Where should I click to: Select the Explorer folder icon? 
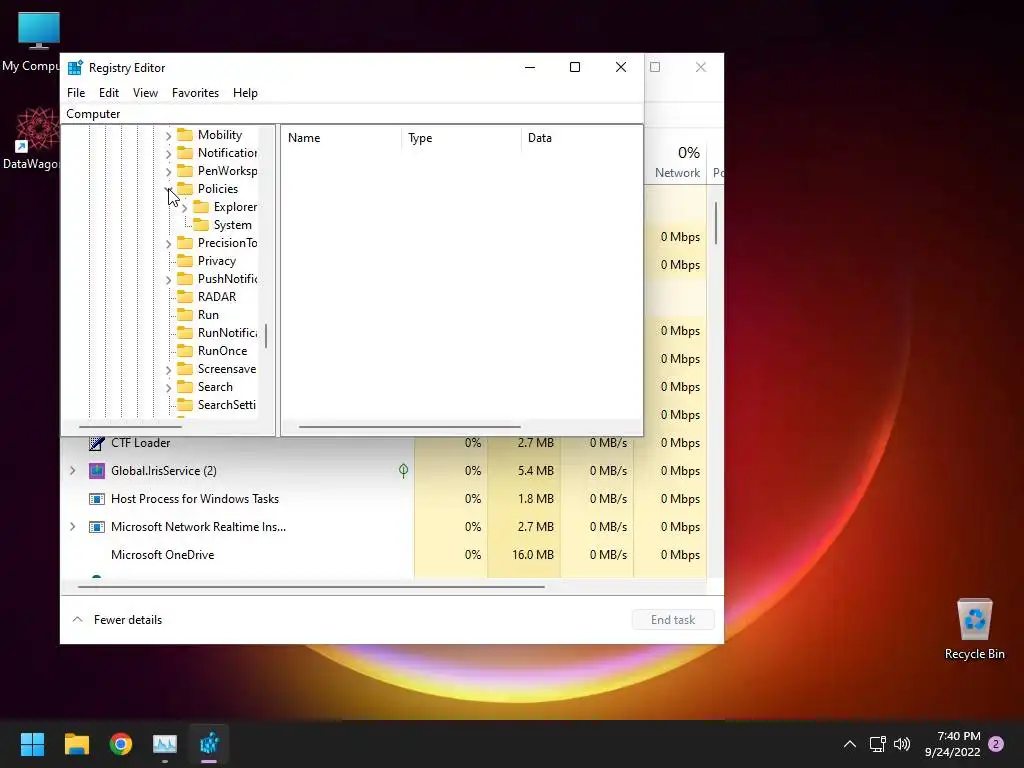coord(201,207)
